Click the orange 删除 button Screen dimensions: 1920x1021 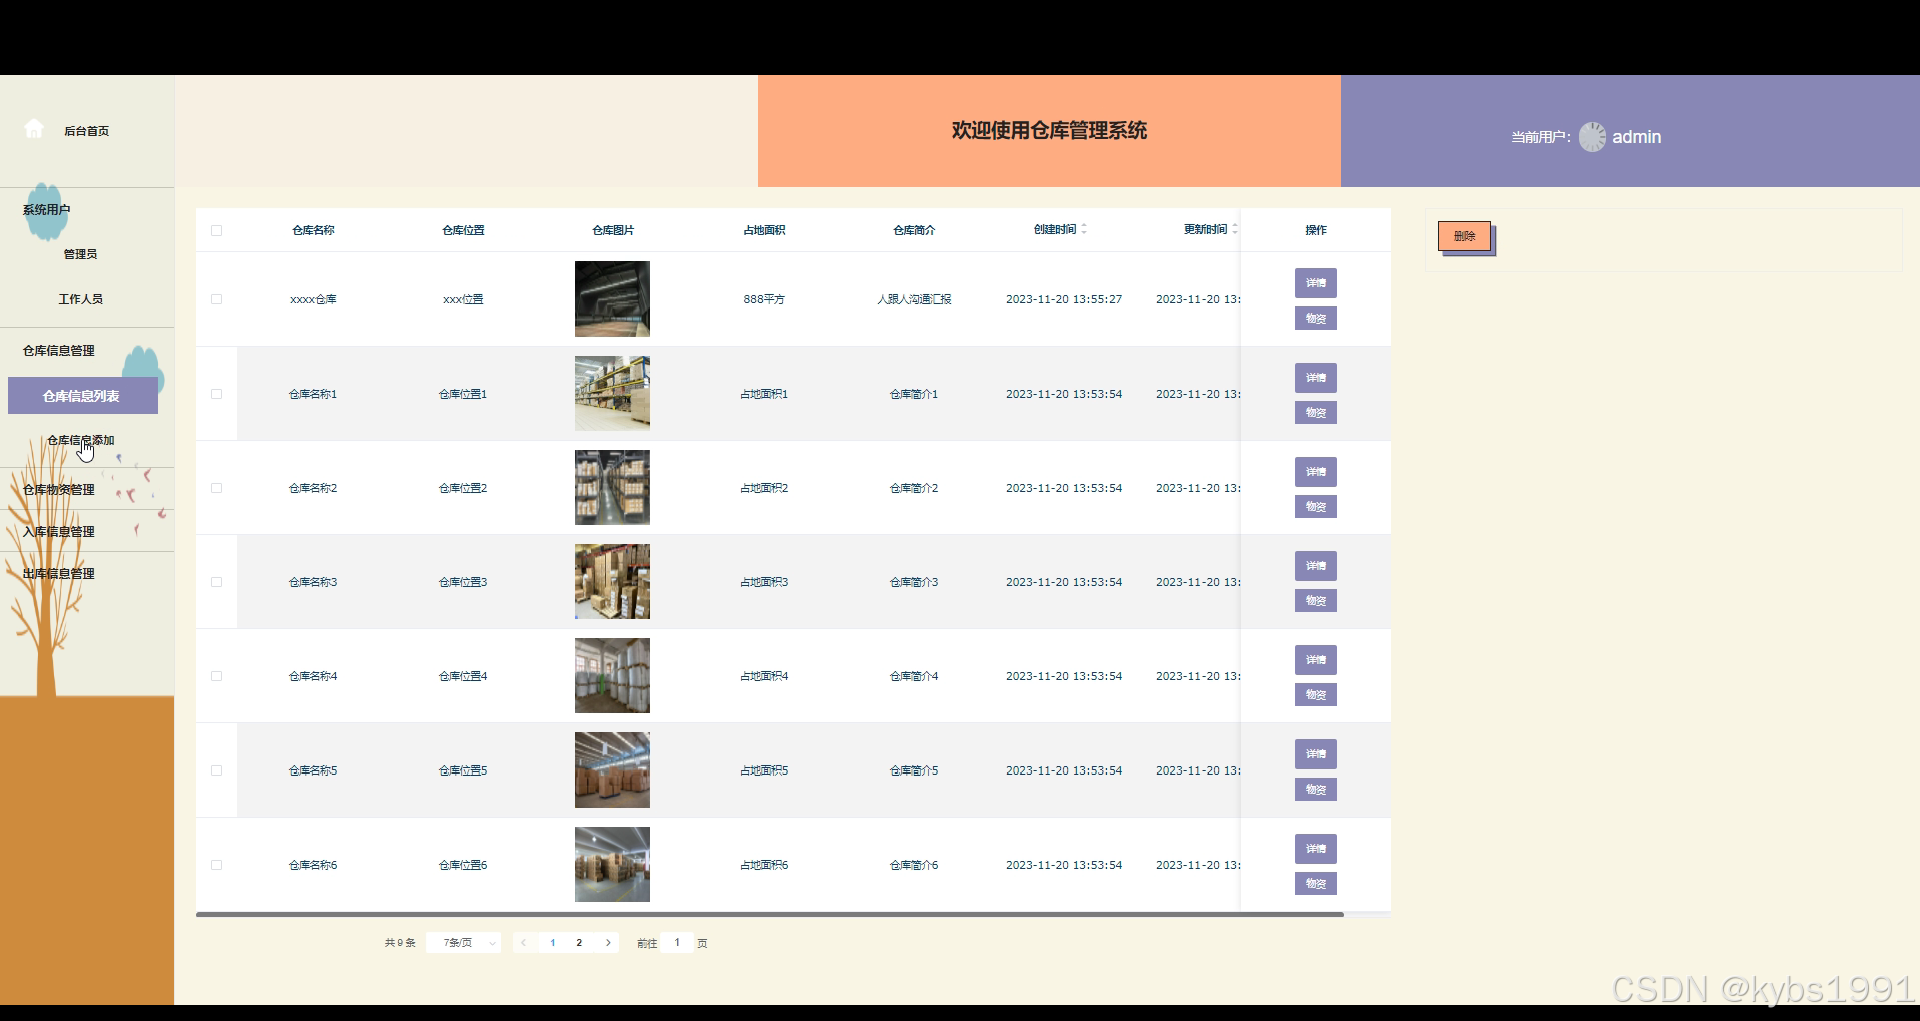pos(1464,236)
